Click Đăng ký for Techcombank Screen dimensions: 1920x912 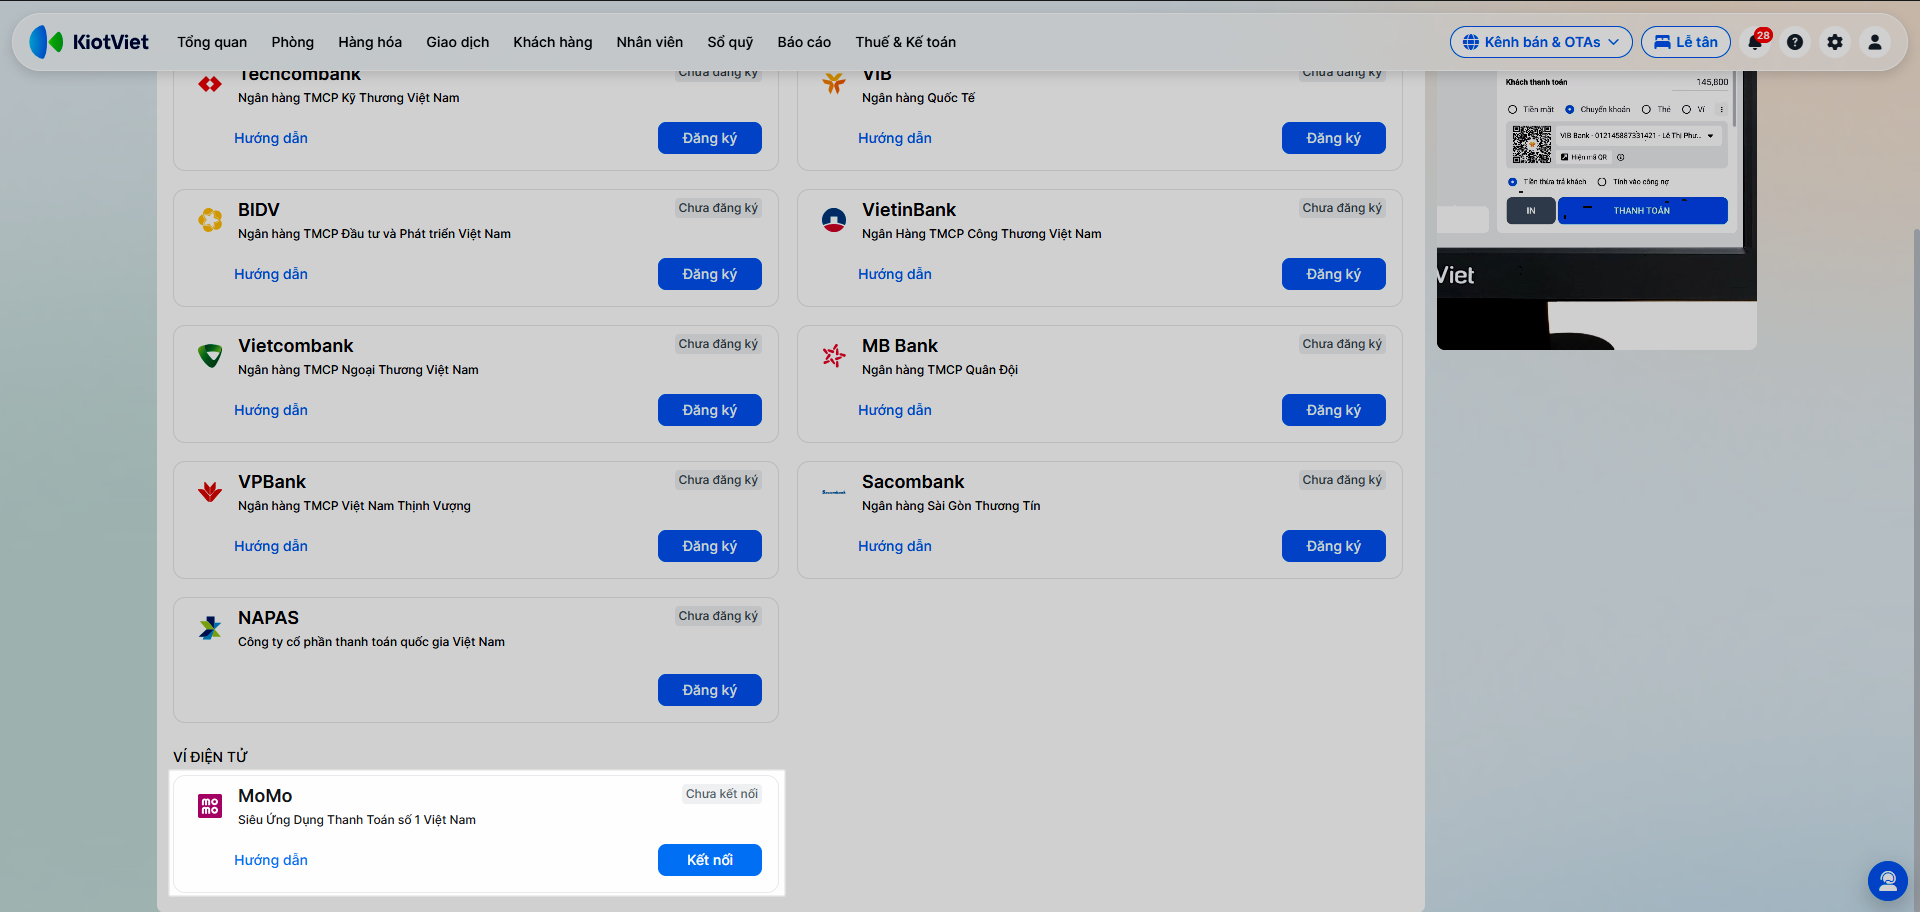tap(710, 138)
